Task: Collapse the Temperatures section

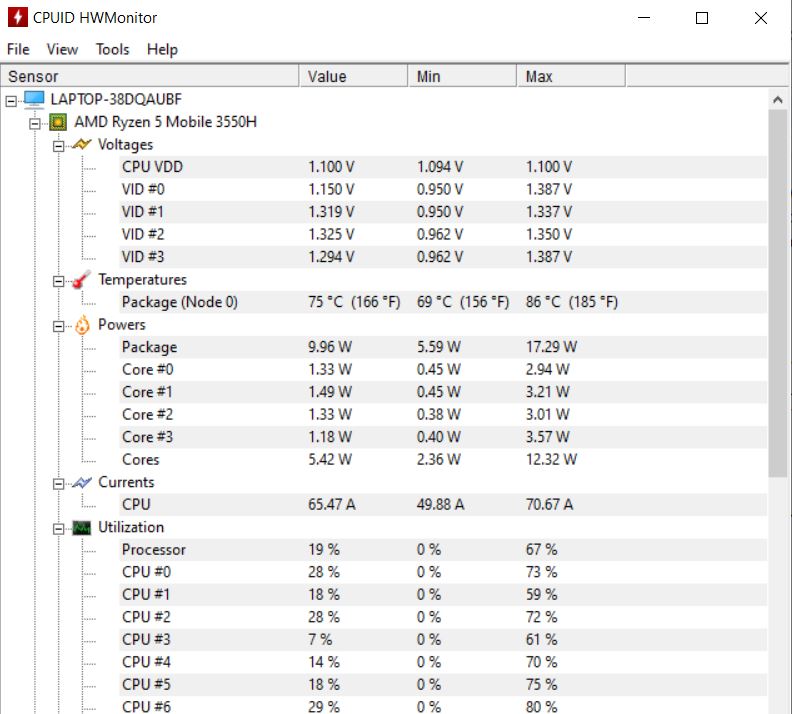Action: pyautogui.click(x=58, y=280)
